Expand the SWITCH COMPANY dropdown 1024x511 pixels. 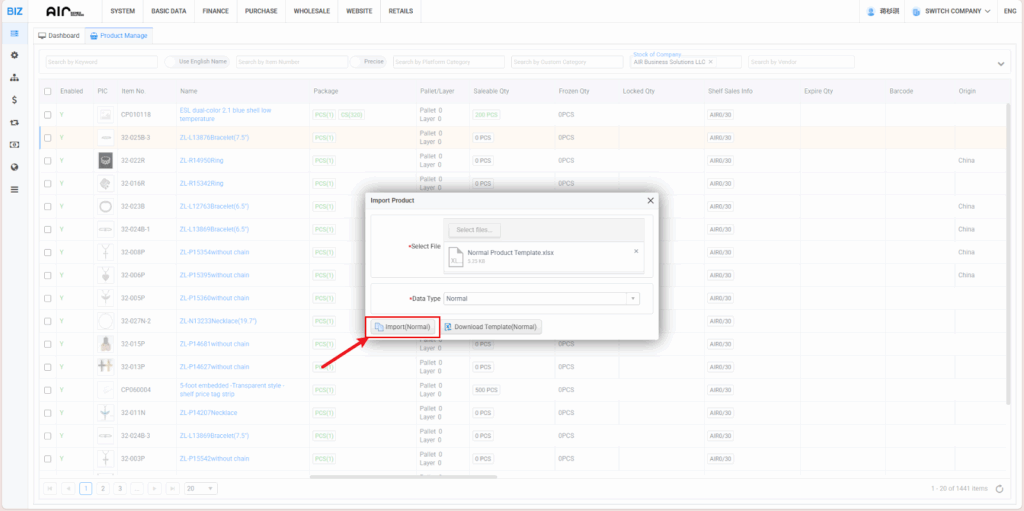pyautogui.click(x=944, y=11)
